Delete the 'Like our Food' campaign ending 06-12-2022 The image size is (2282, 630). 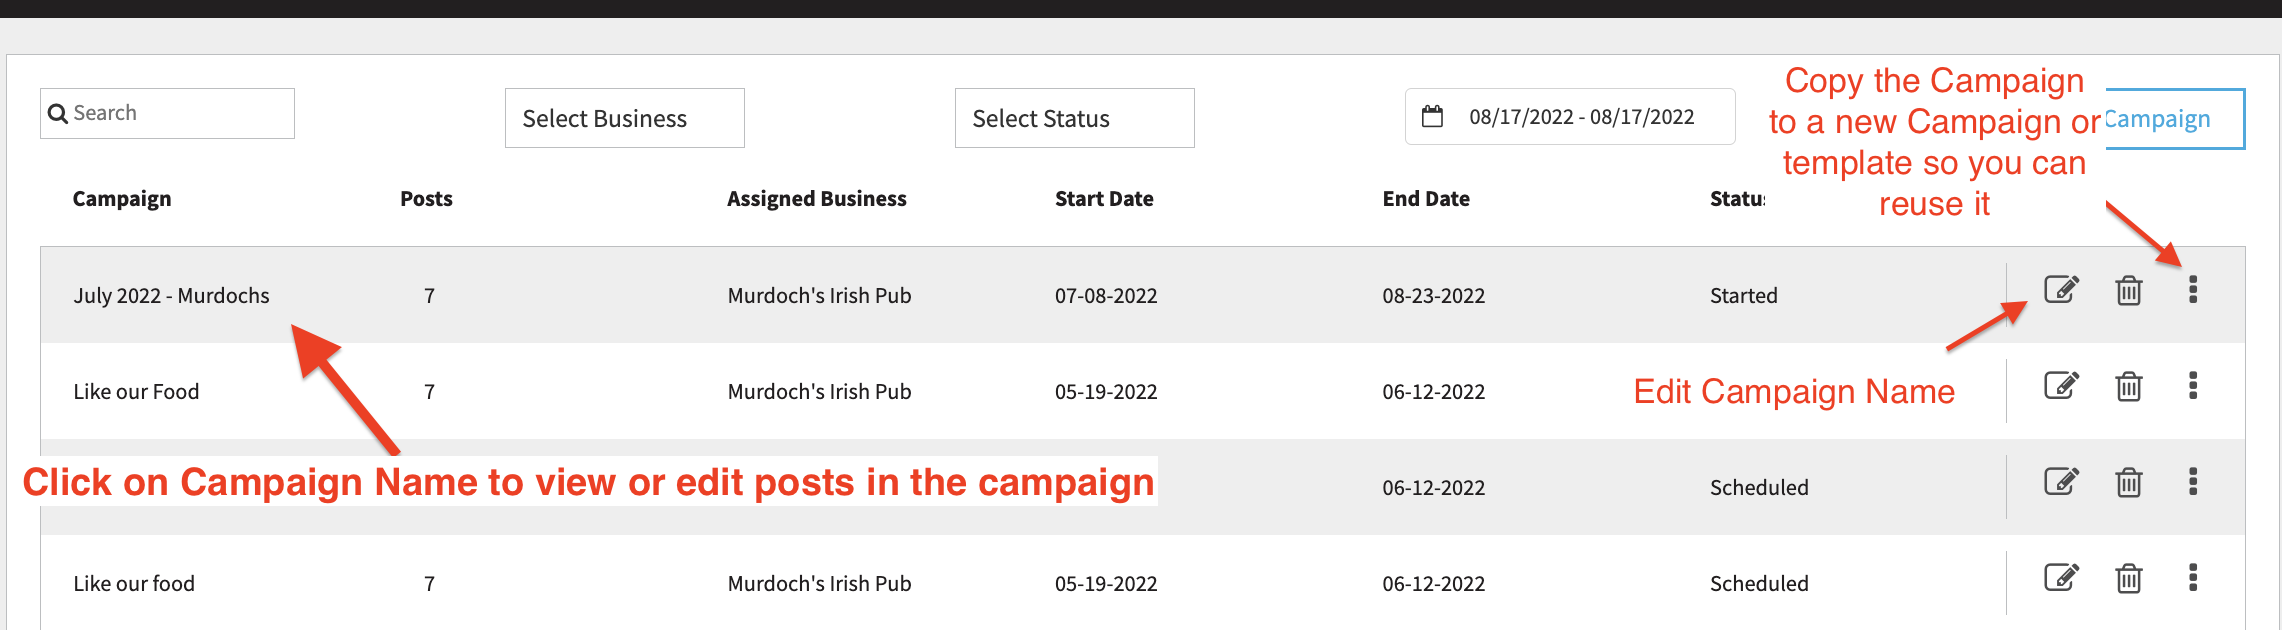click(x=2129, y=386)
